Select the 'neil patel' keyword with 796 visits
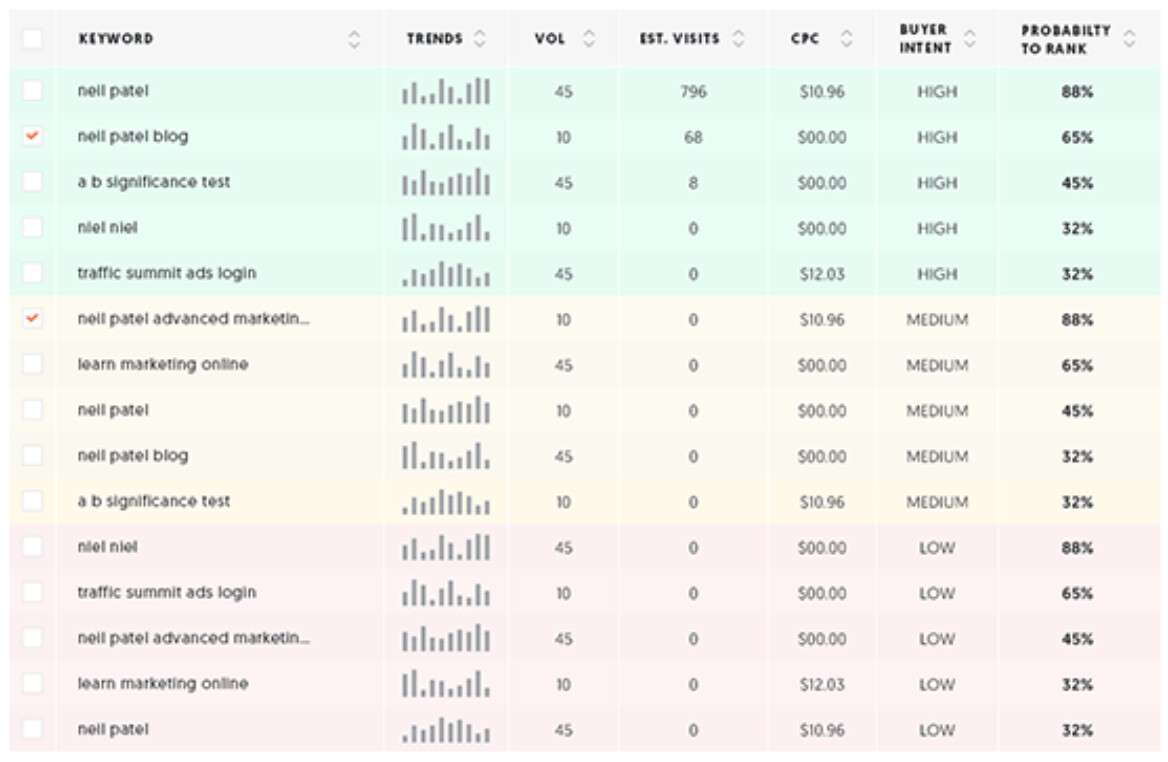This screenshot has height=762, width=1168. point(113,91)
